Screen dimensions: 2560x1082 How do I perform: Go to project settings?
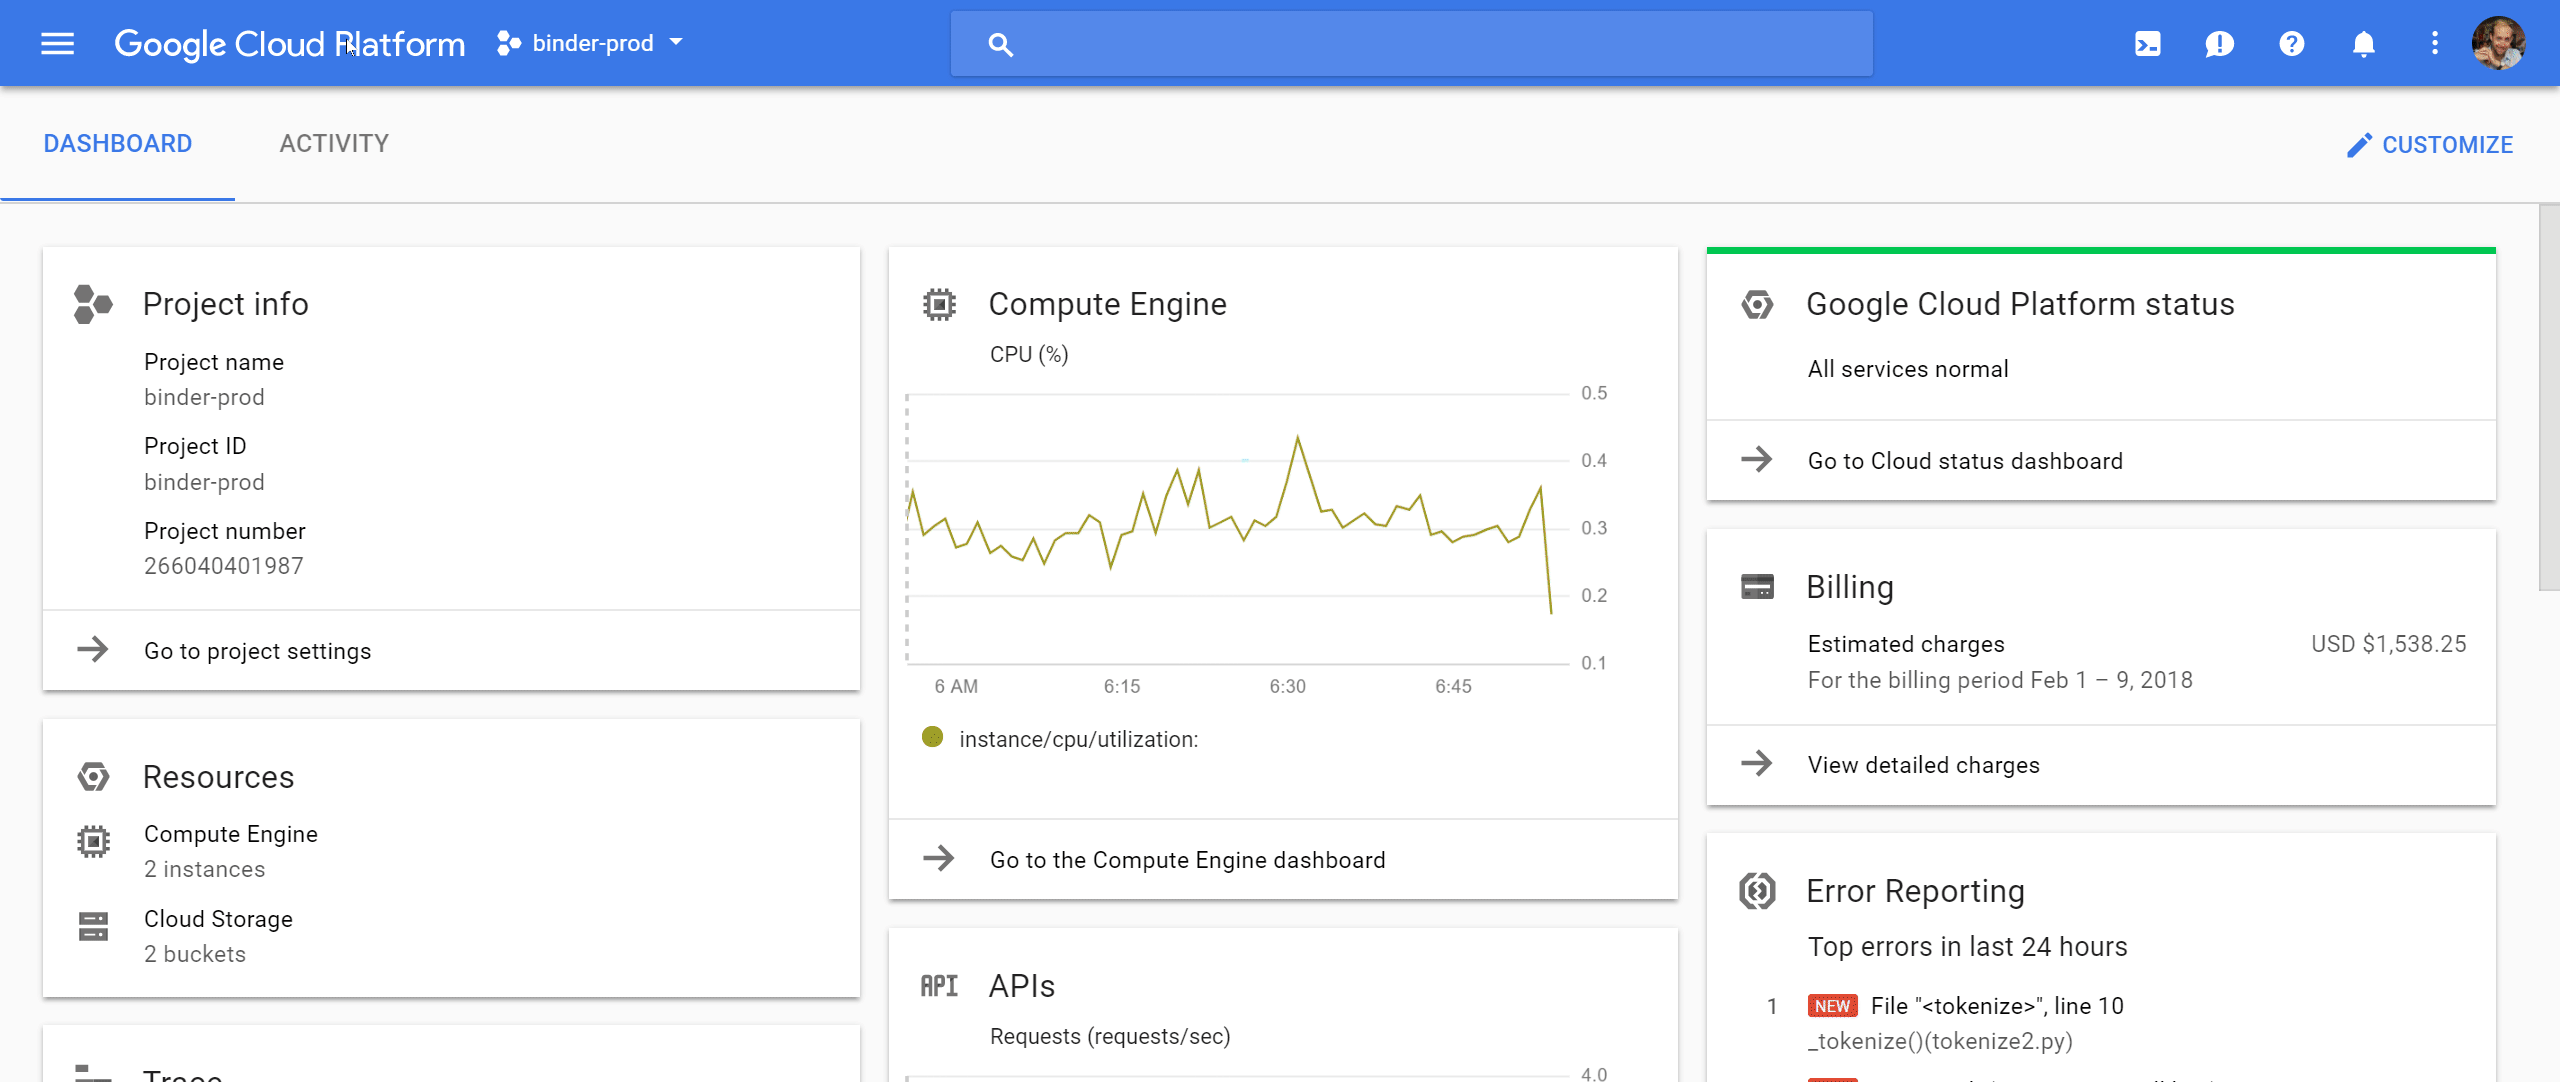coord(451,651)
